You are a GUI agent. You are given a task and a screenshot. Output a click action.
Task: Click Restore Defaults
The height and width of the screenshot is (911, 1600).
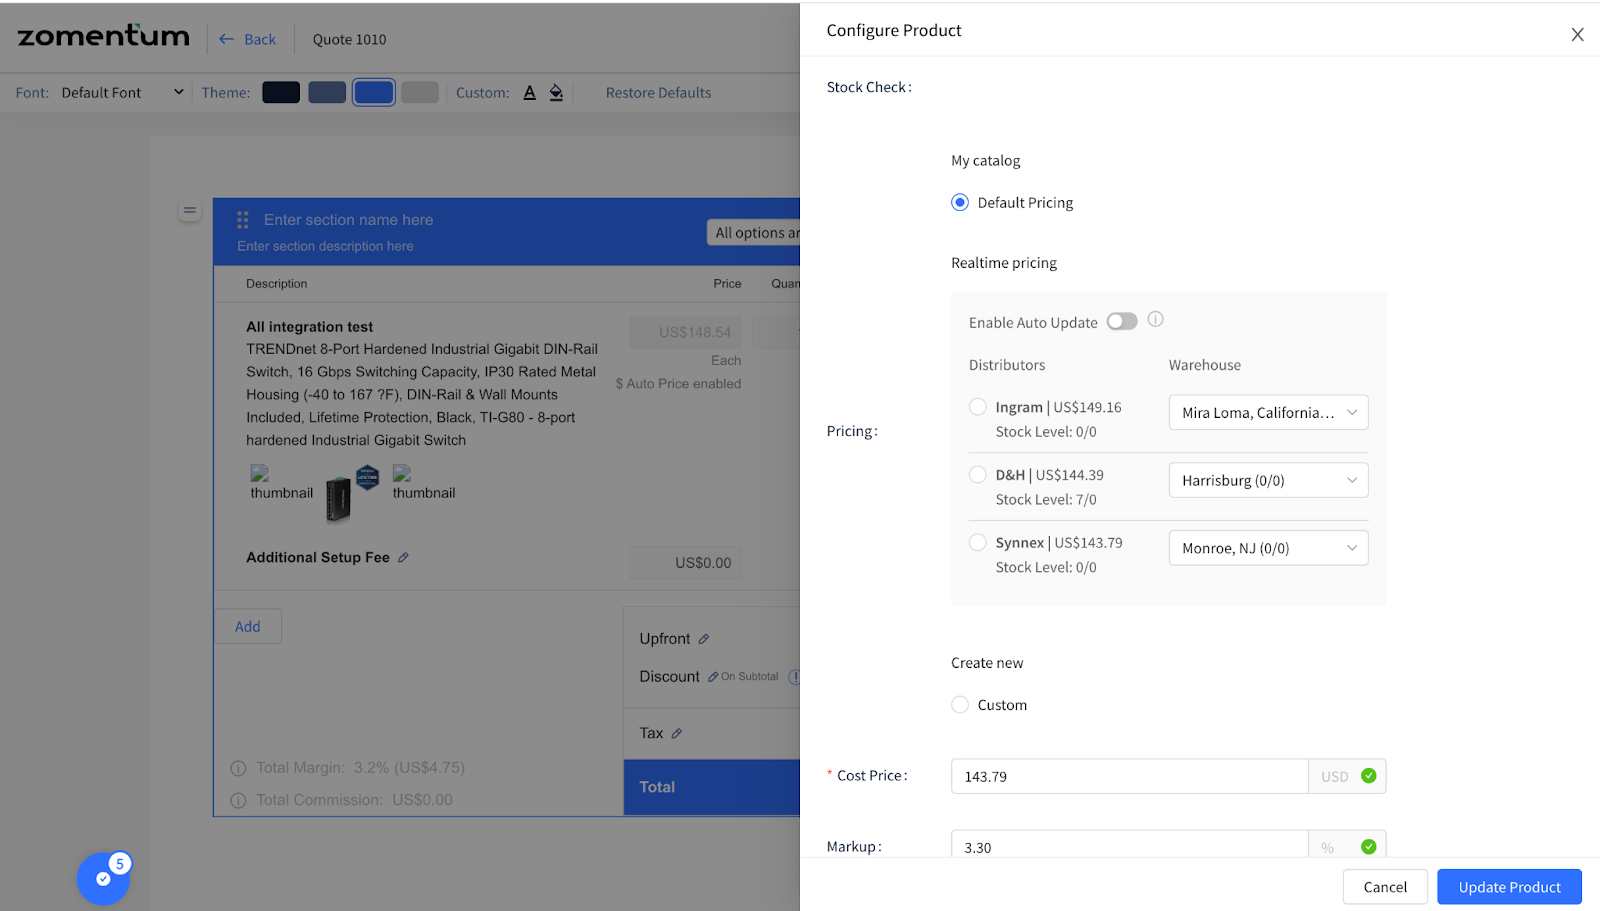[658, 92]
